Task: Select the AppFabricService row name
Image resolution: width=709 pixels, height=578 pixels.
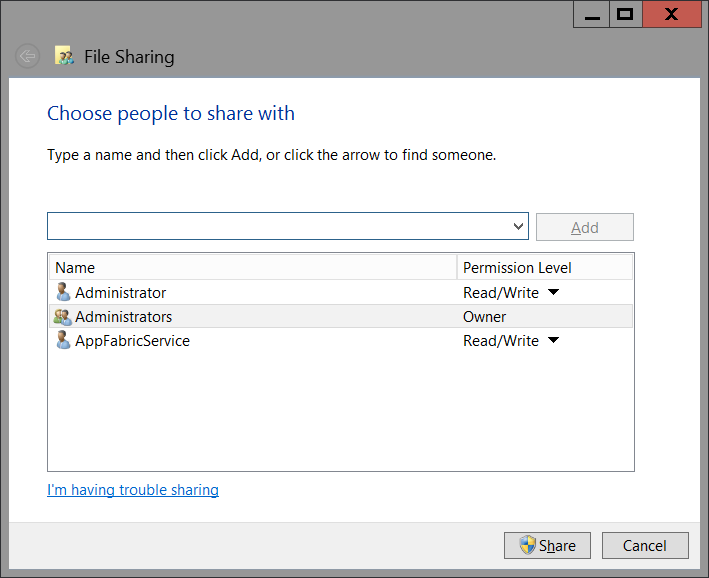Action: click(132, 341)
